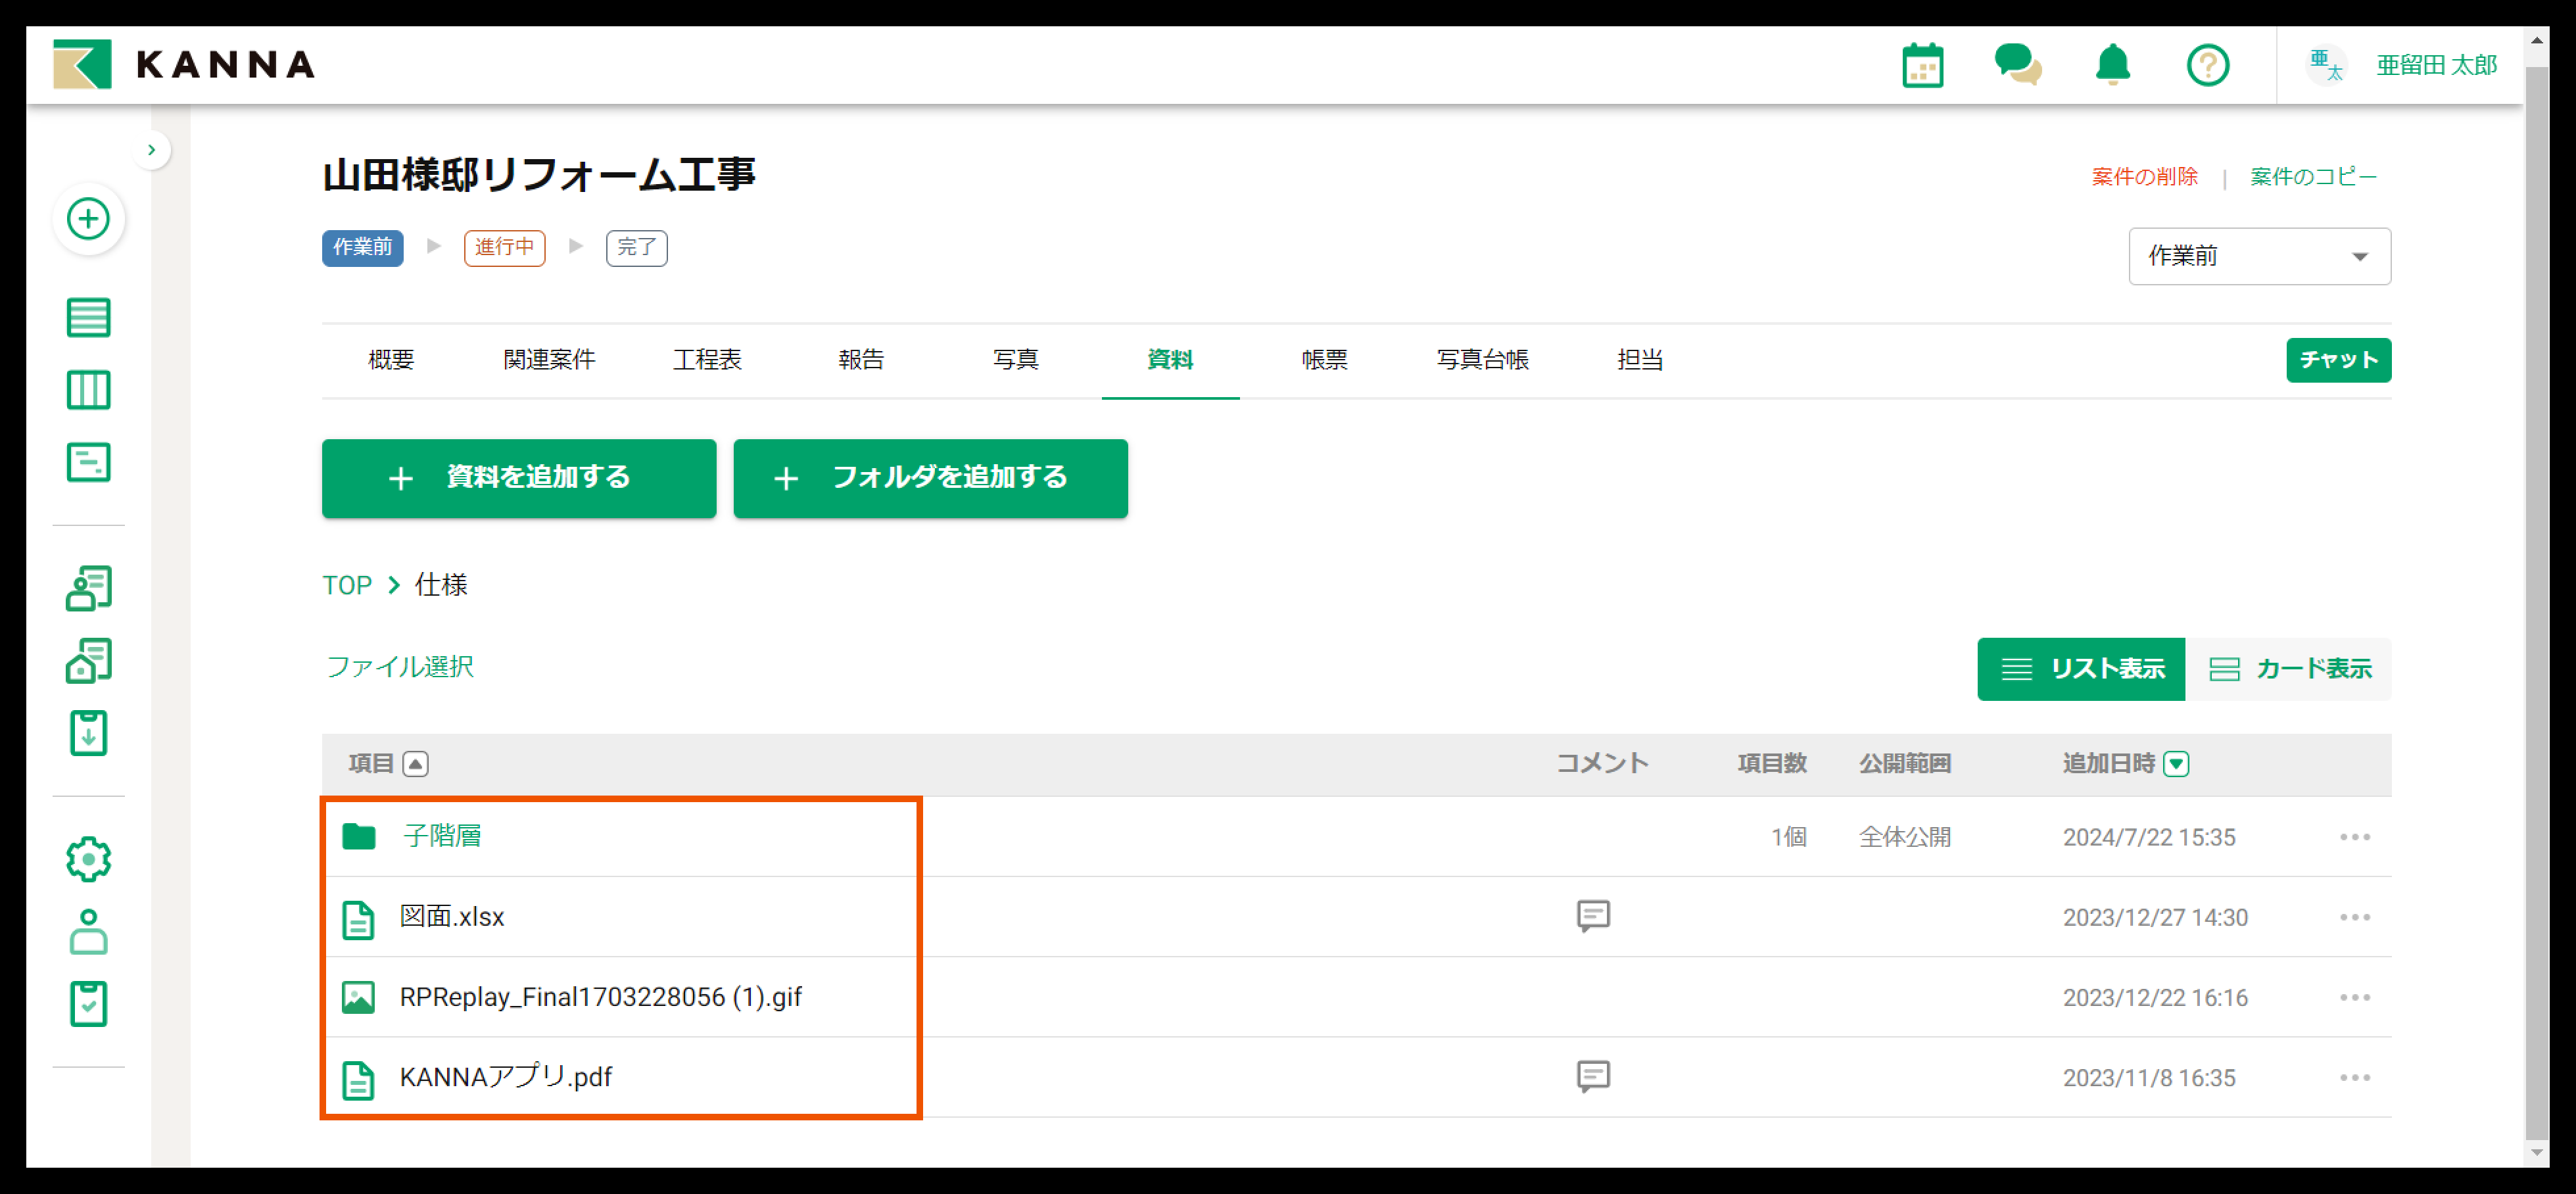Click the vertical scrollbar on the right

pyautogui.click(x=2536, y=600)
